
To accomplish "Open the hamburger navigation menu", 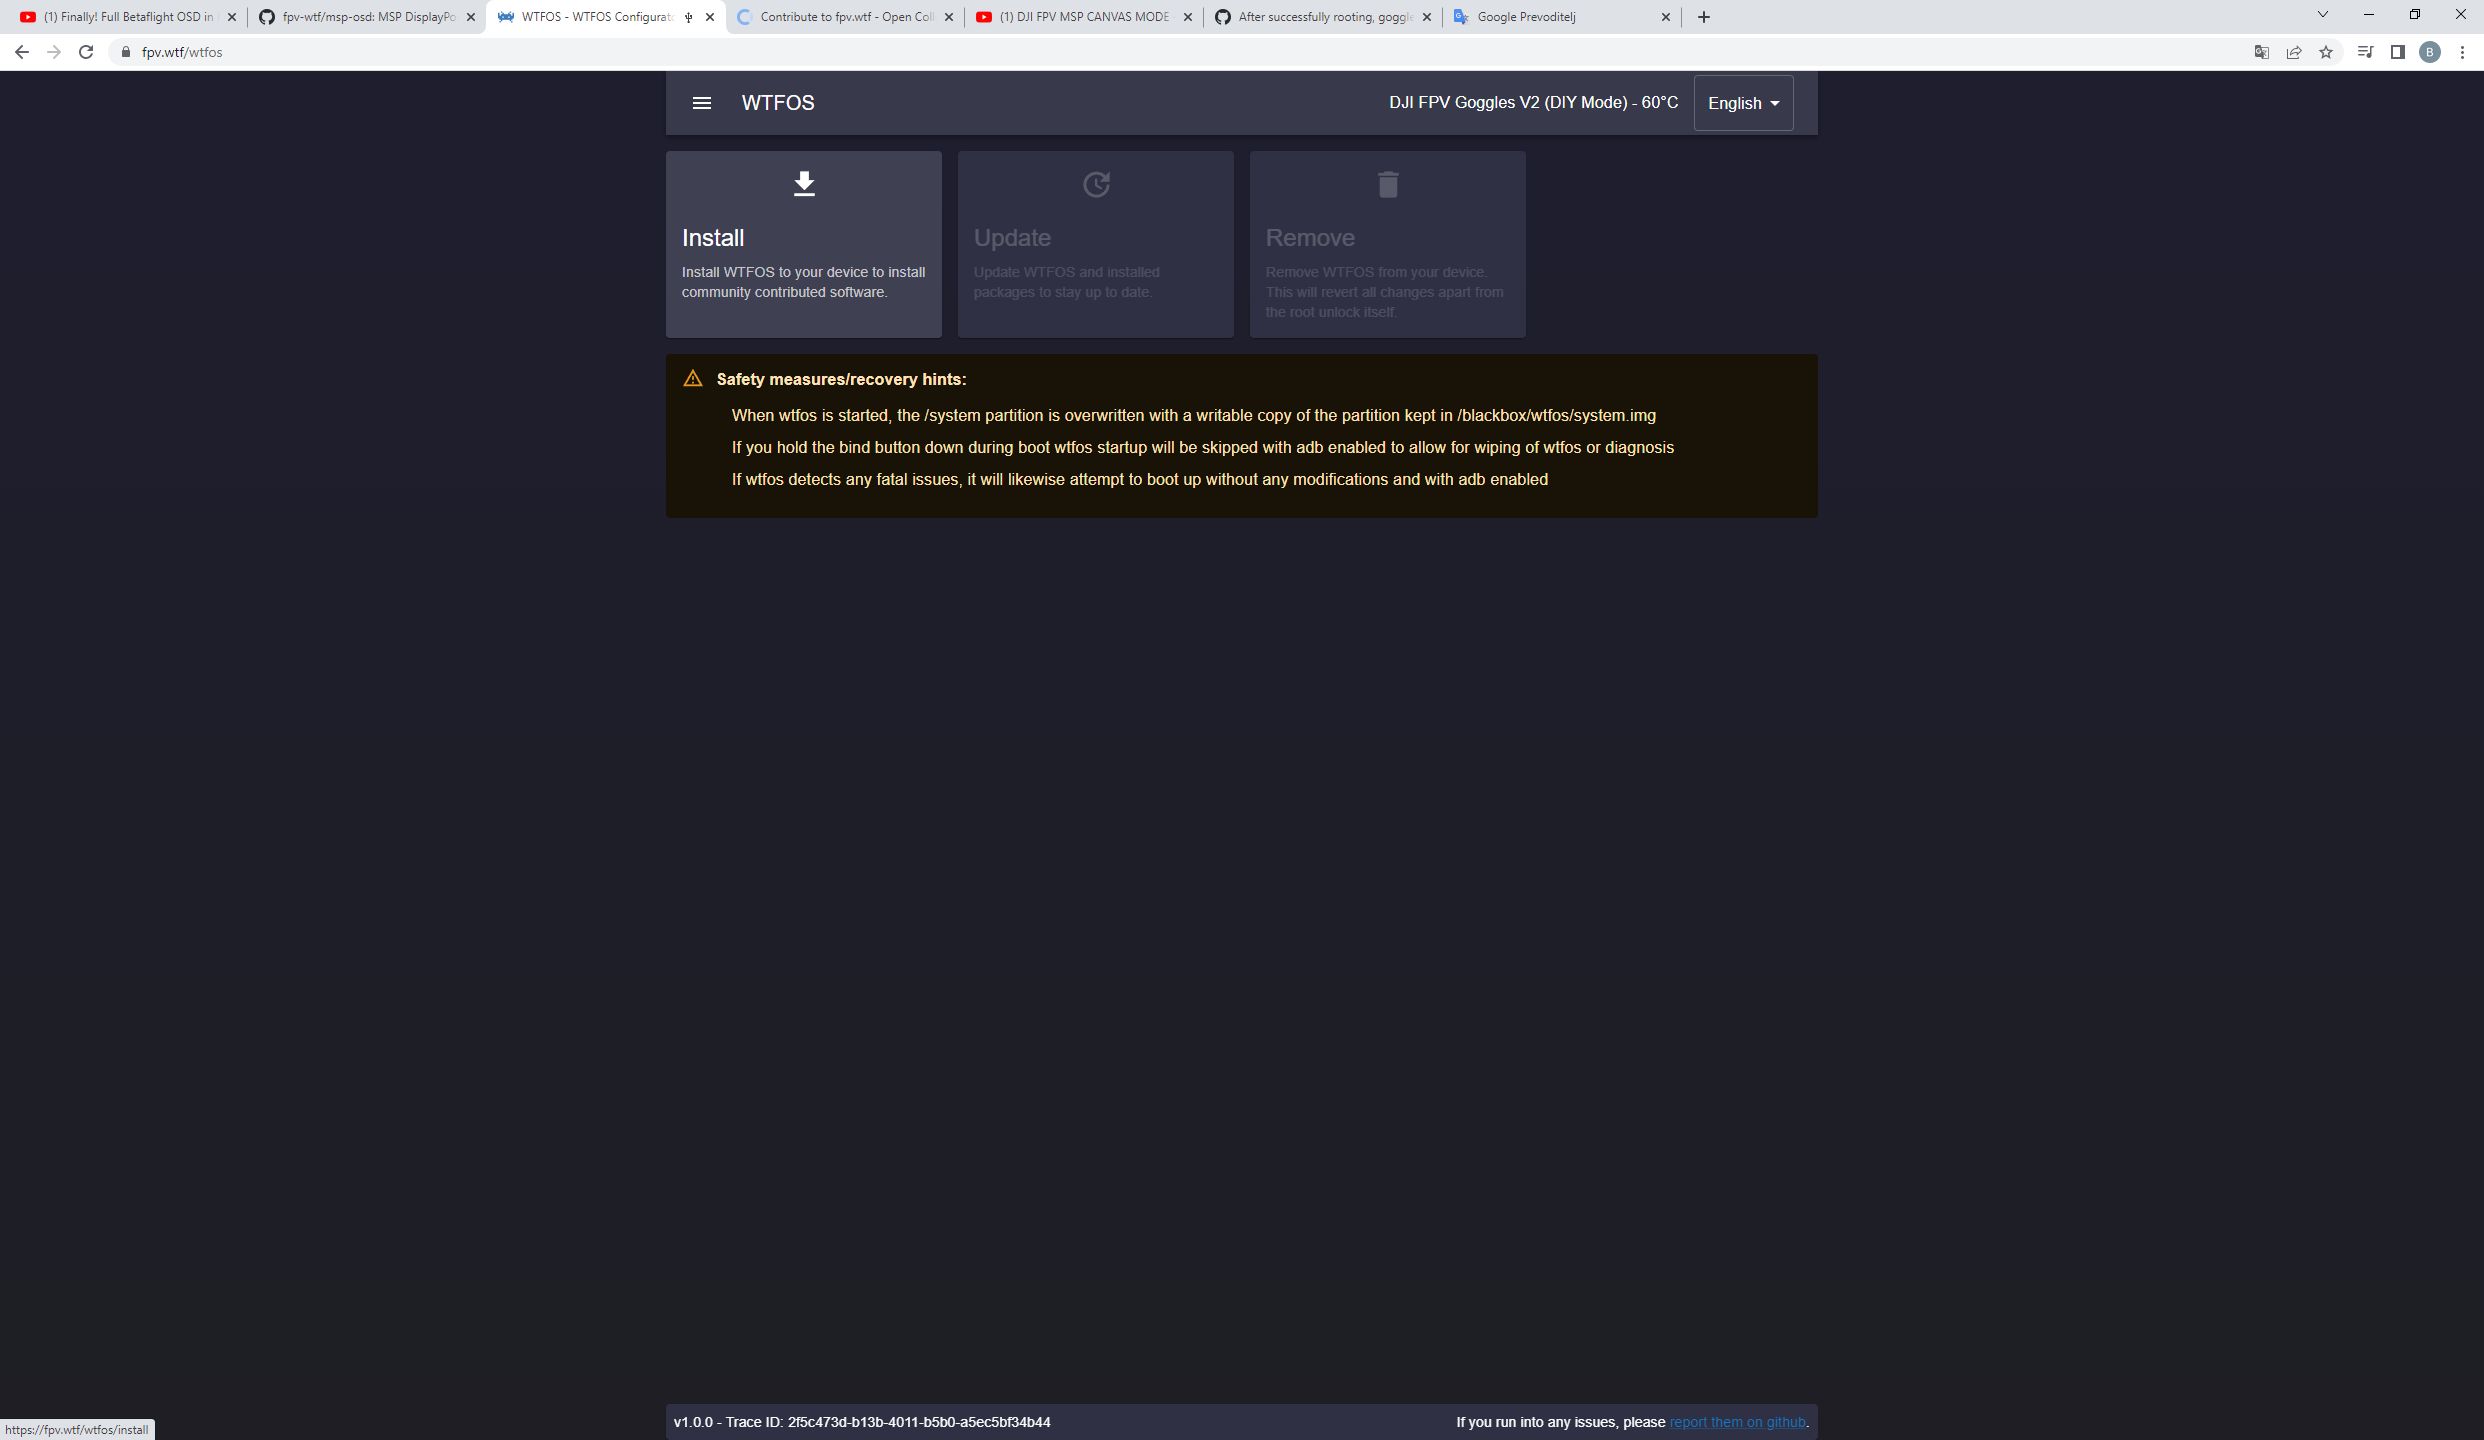I will [703, 102].
